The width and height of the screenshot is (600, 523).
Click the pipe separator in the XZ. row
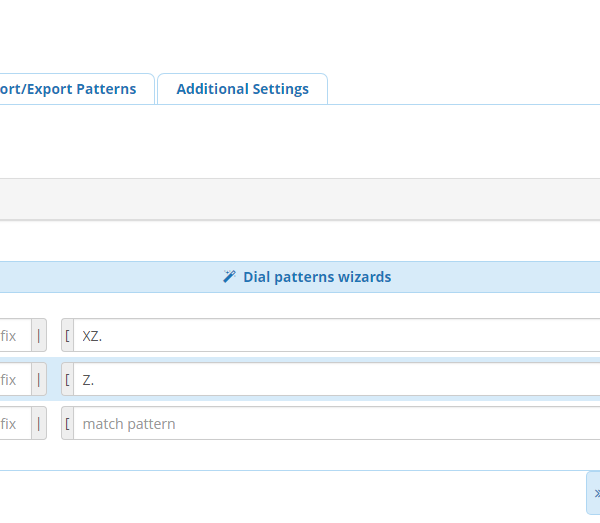click(39, 336)
